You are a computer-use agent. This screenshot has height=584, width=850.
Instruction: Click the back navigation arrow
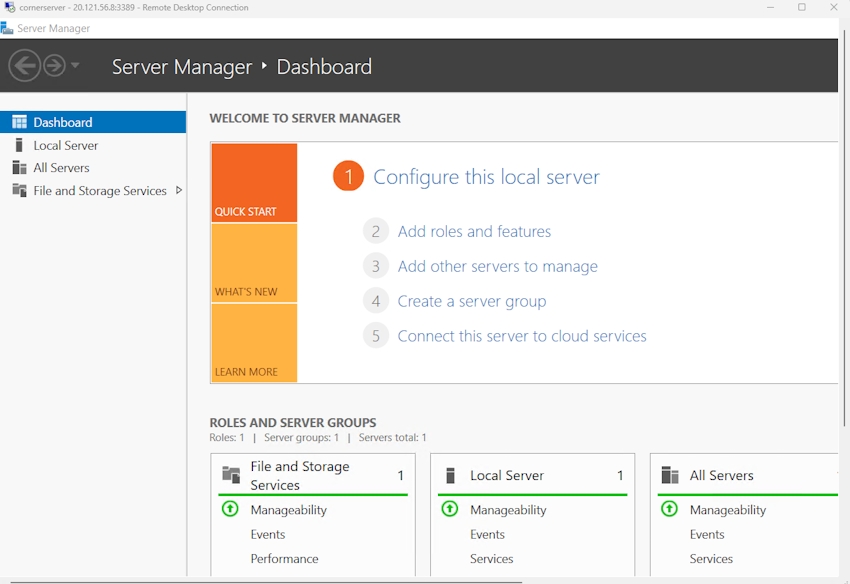coord(26,66)
